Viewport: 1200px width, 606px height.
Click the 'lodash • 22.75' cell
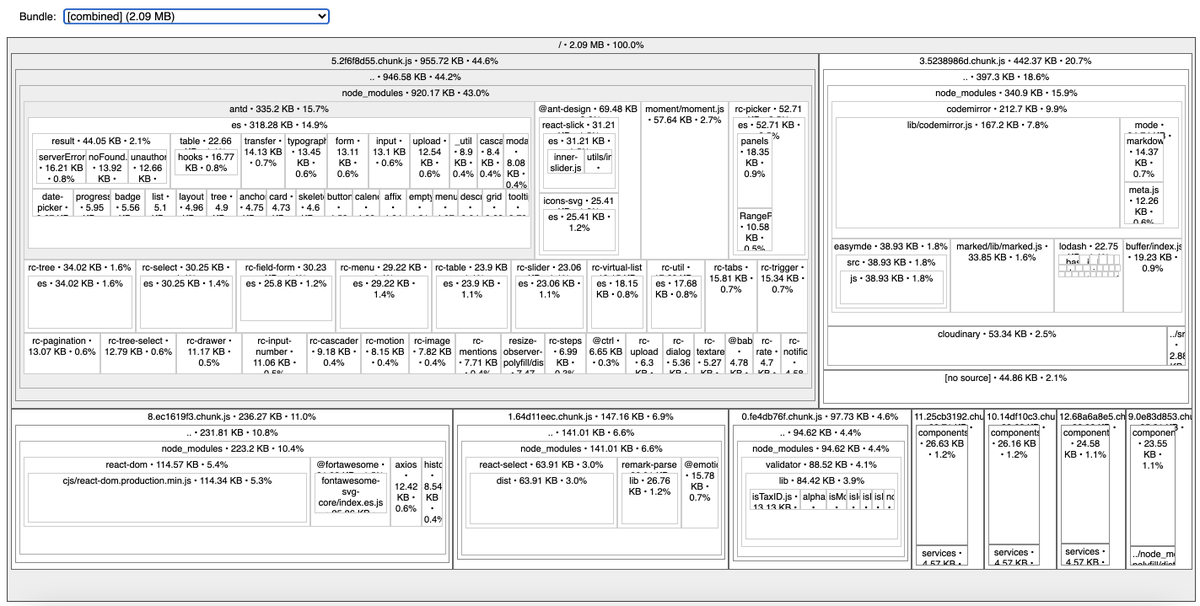(x=1088, y=245)
